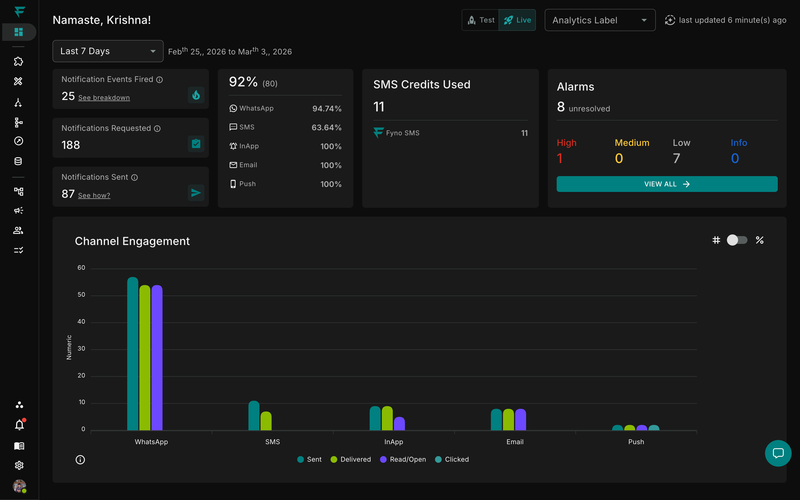
Task: Open the Last 7 Days dropdown
Action: [x=108, y=51]
